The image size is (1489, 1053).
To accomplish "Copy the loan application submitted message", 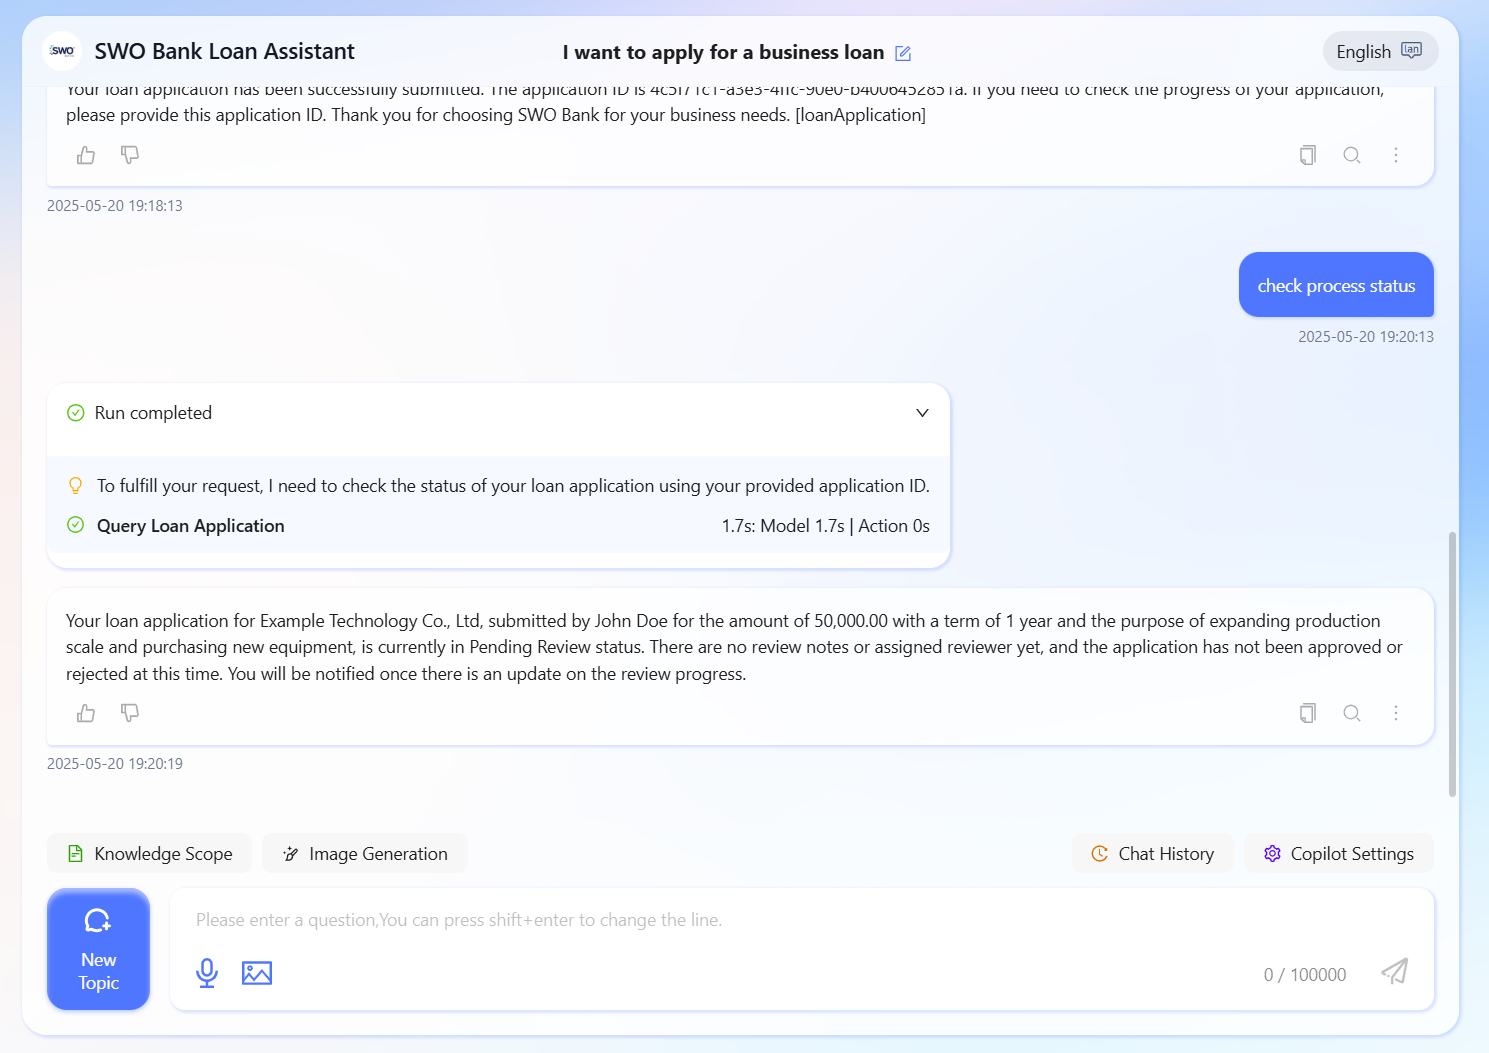I will (1307, 155).
